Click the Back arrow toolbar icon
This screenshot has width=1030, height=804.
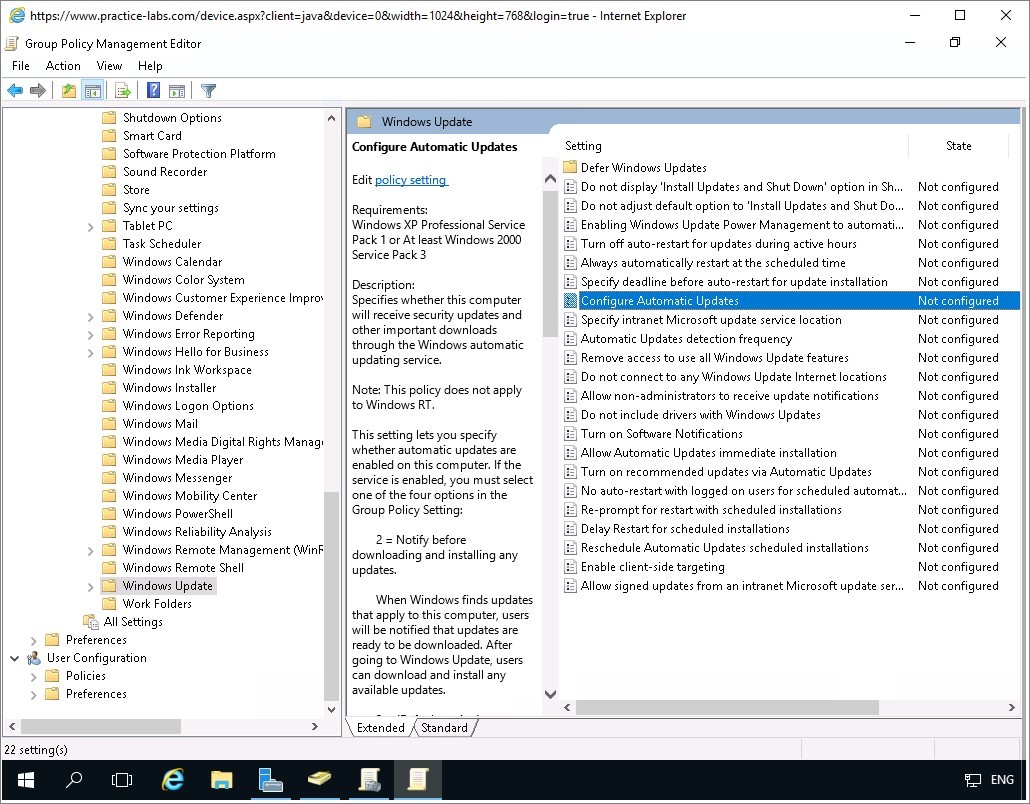pyautogui.click(x=15, y=91)
